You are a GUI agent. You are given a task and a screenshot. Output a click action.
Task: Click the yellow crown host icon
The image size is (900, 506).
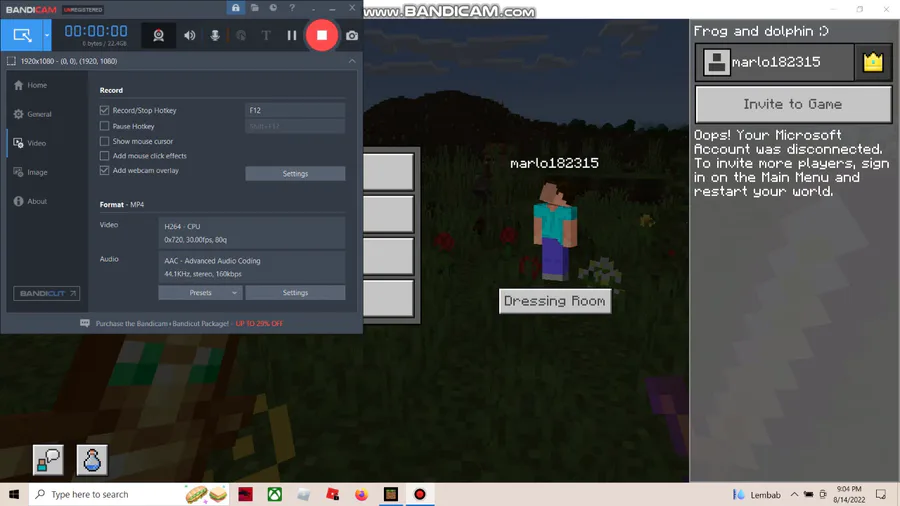pos(872,62)
